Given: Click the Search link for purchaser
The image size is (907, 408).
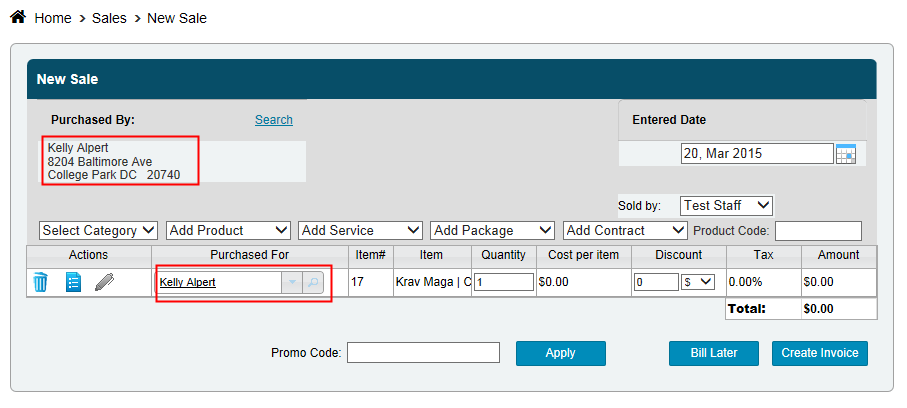Looking at the screenshot, I should [273, 120].
